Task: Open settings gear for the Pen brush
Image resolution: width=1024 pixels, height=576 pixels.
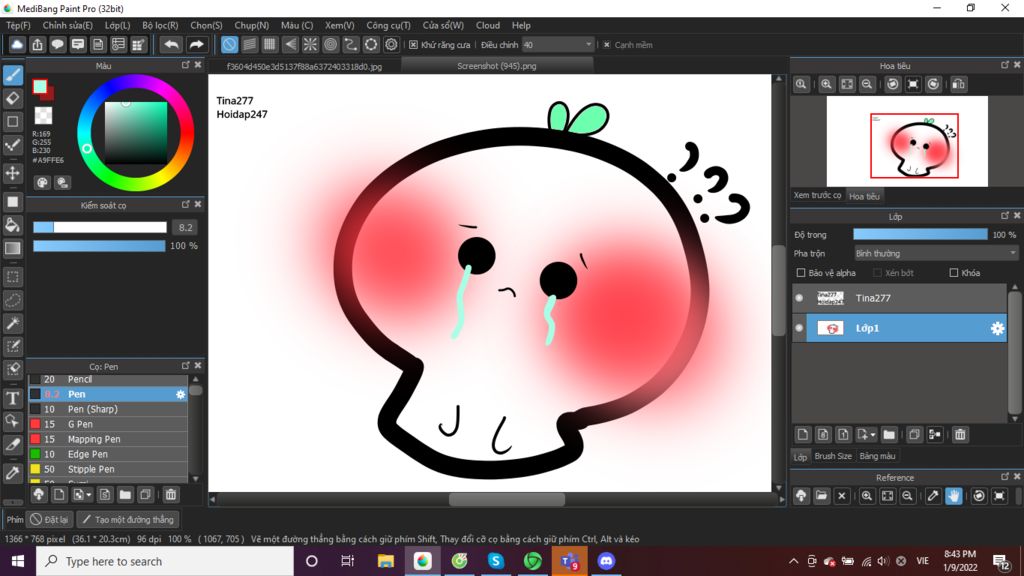Action: click(181, 394)
